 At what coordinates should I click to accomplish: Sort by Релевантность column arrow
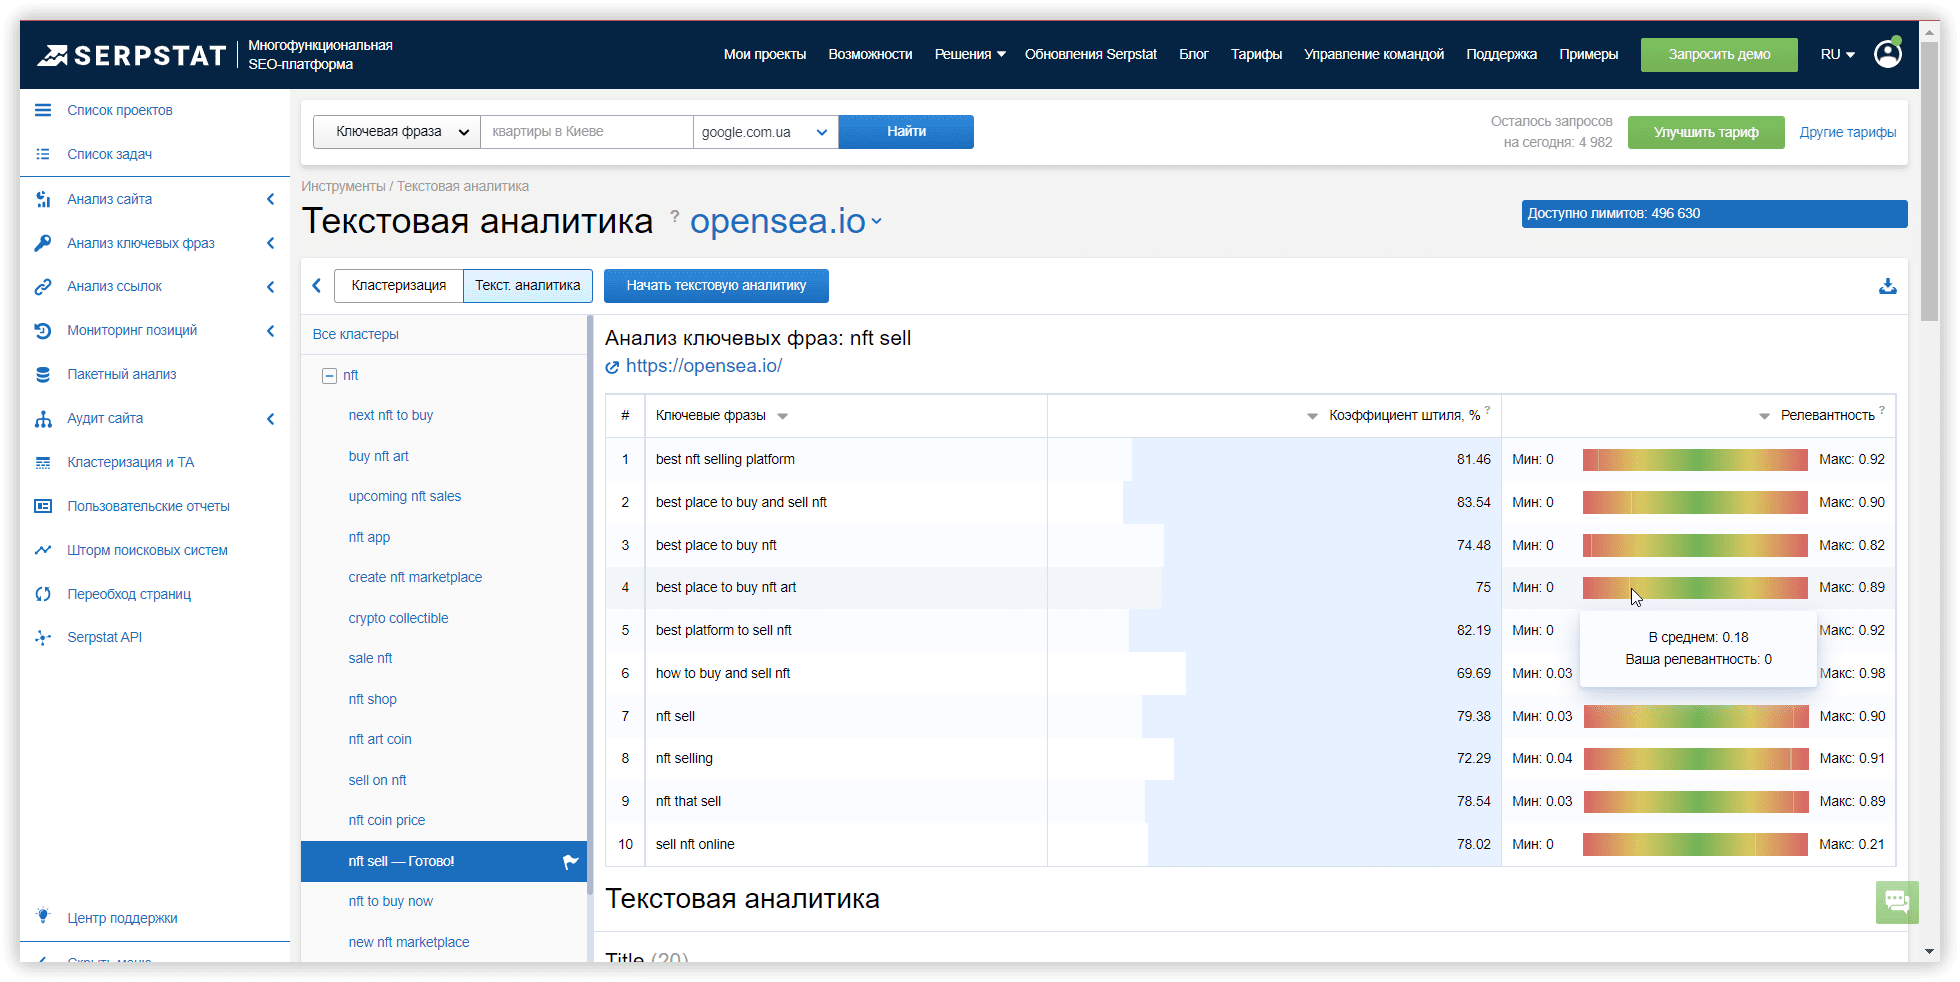pos(1764,416)
